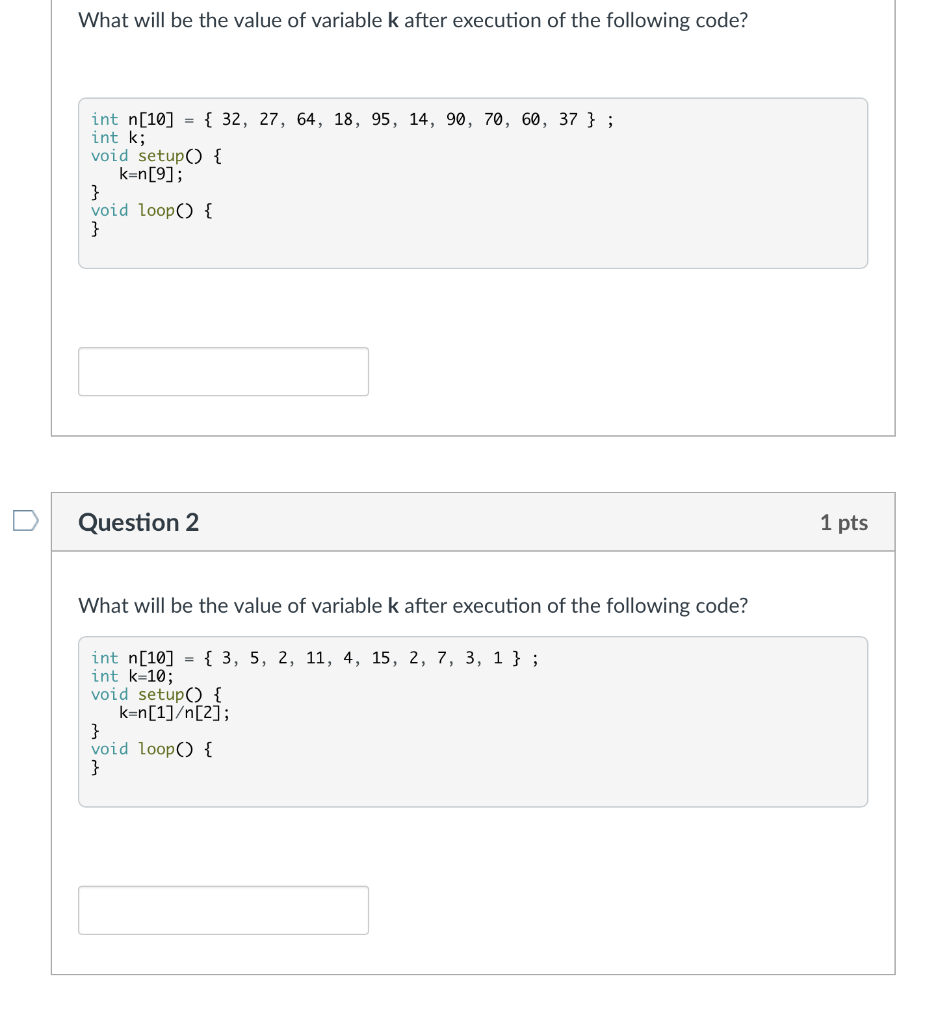Click the bold k in the Question 2 prompt

[x=393, y=605]
